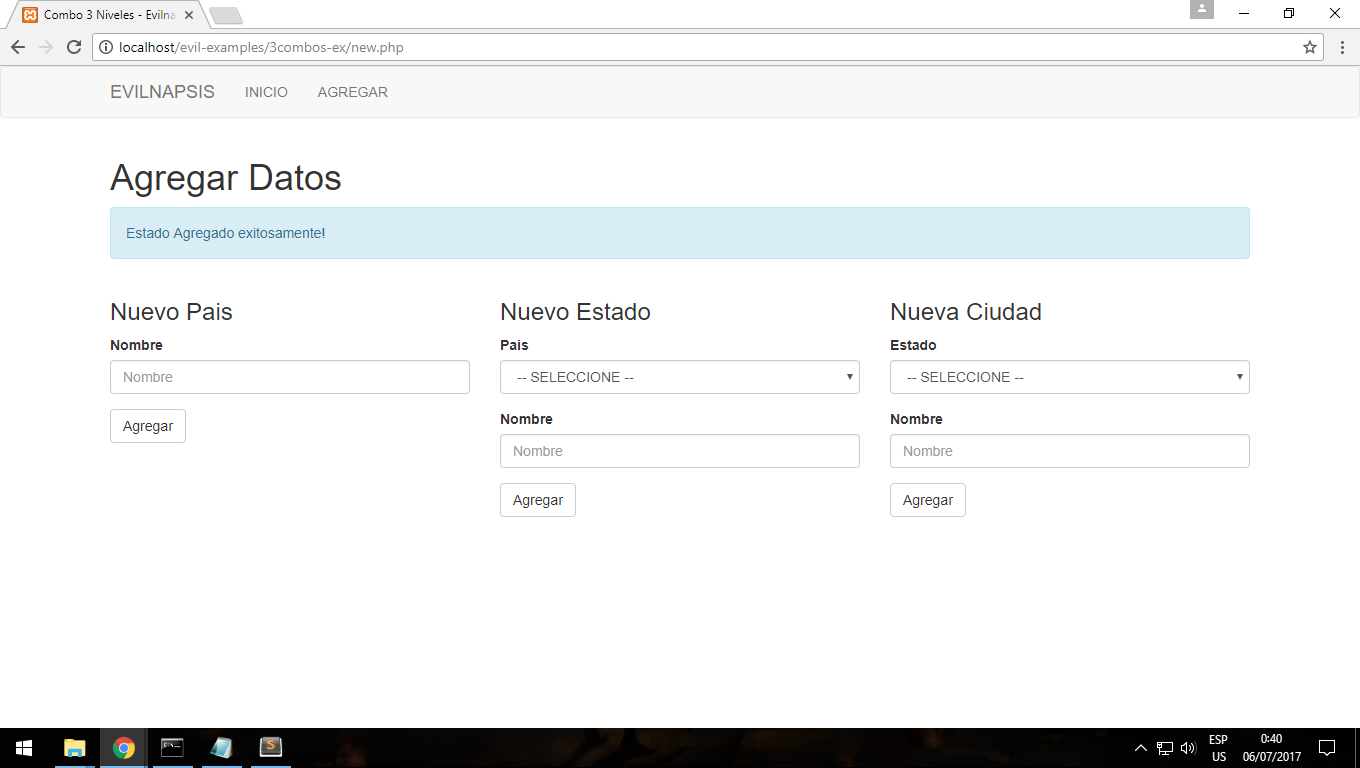1360x768 pixels.
Task: Click the Estado field label
Action: pyautogui.click(x=913, y=345)
